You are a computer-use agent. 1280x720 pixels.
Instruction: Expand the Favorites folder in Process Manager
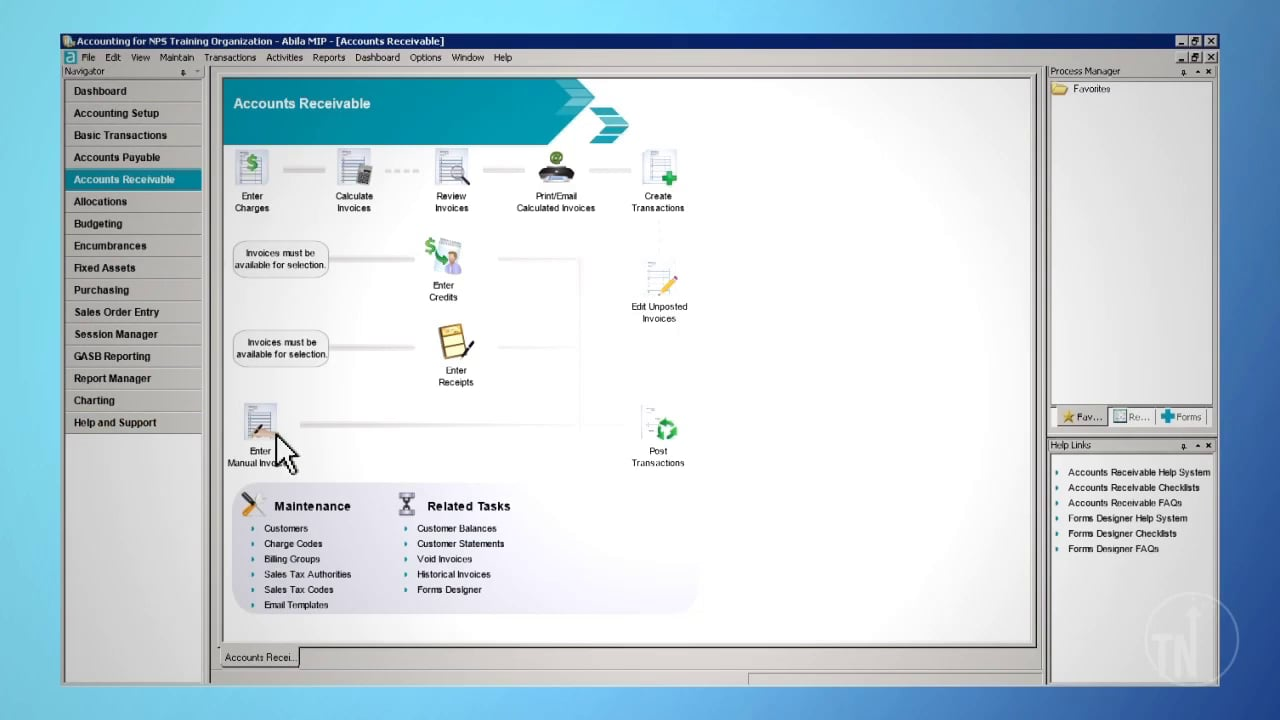[1060, 89]
